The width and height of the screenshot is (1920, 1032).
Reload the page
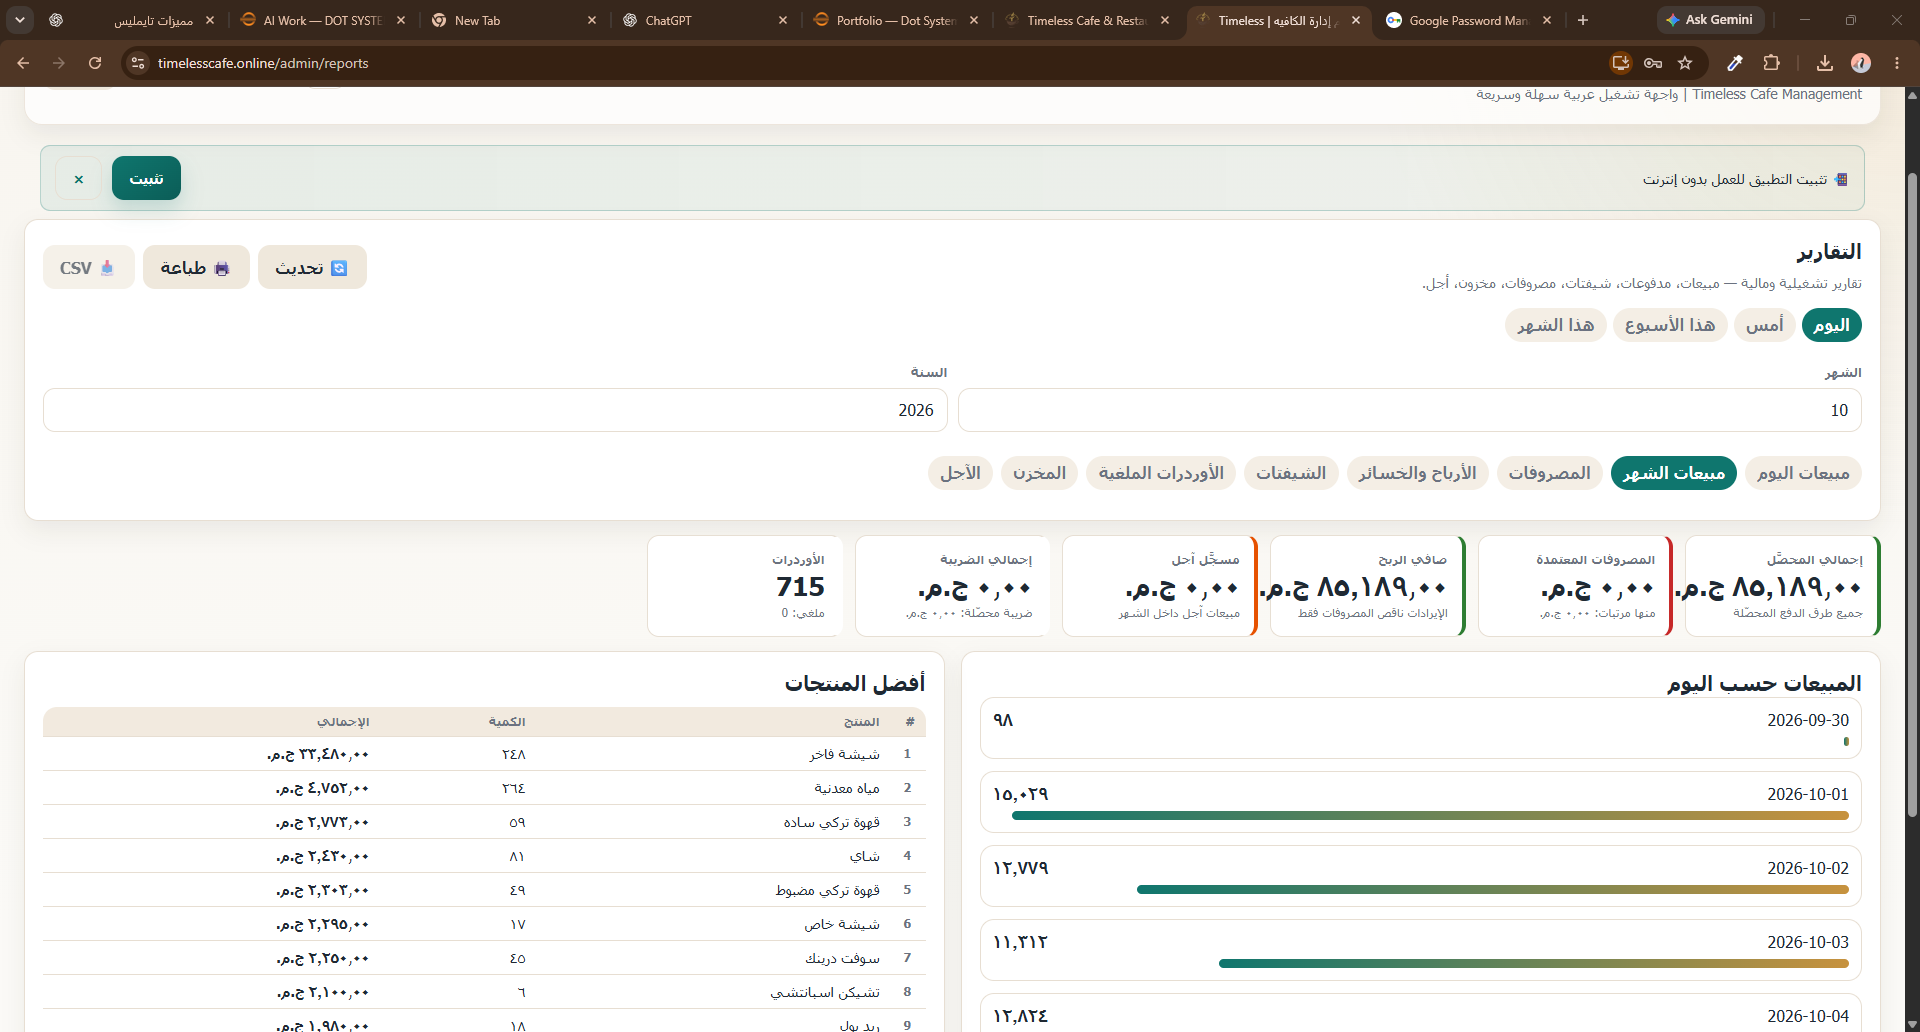coord(95,63)
